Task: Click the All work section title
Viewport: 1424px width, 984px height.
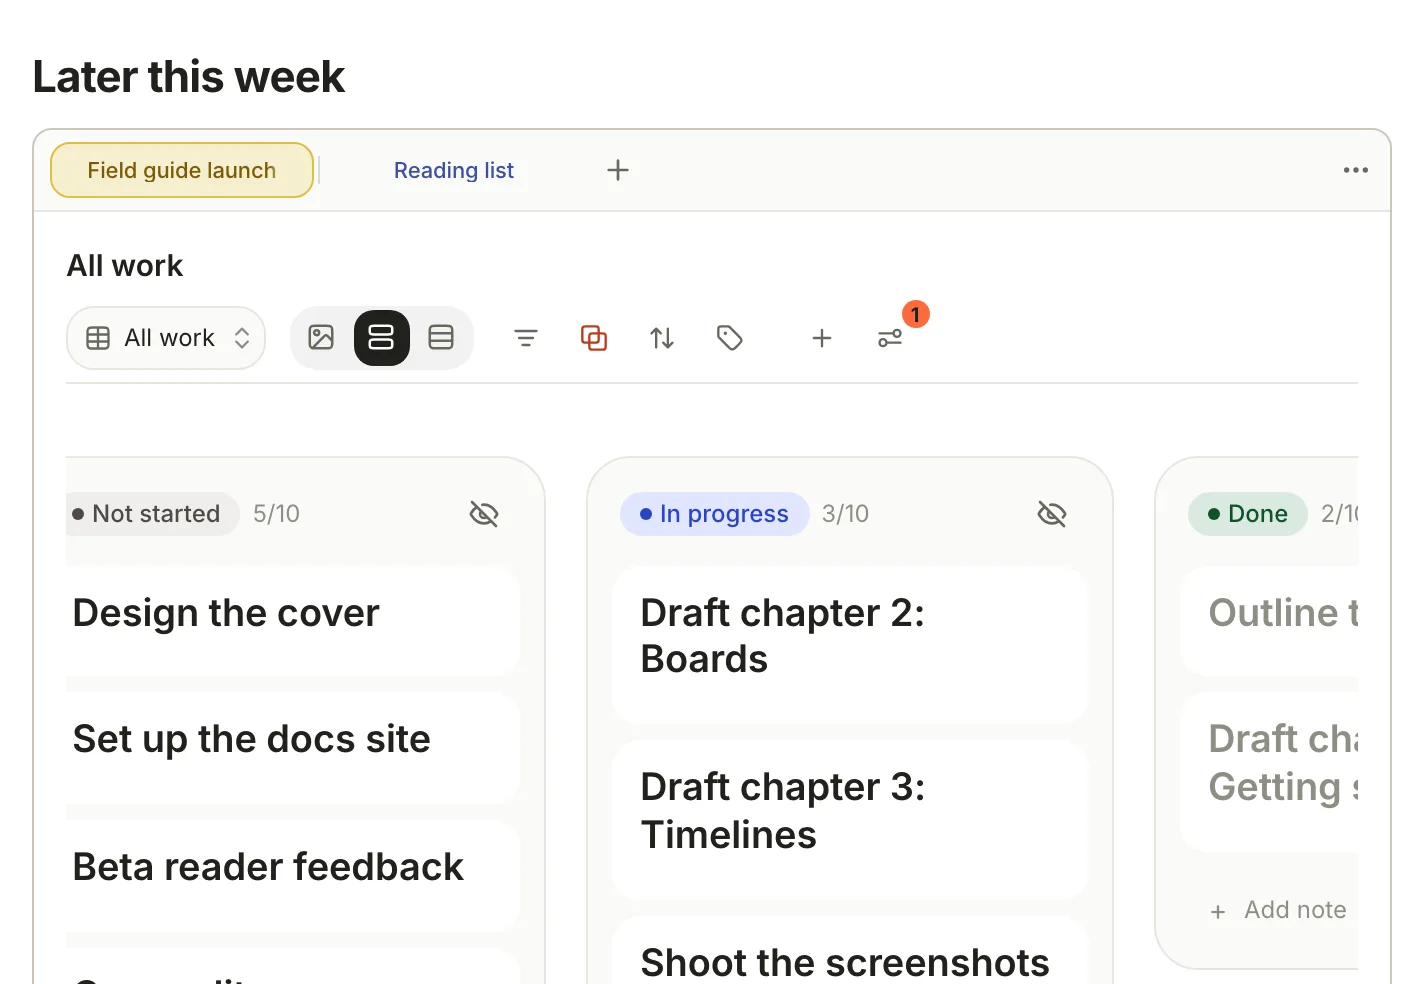Action: click(x=125, y=266)
